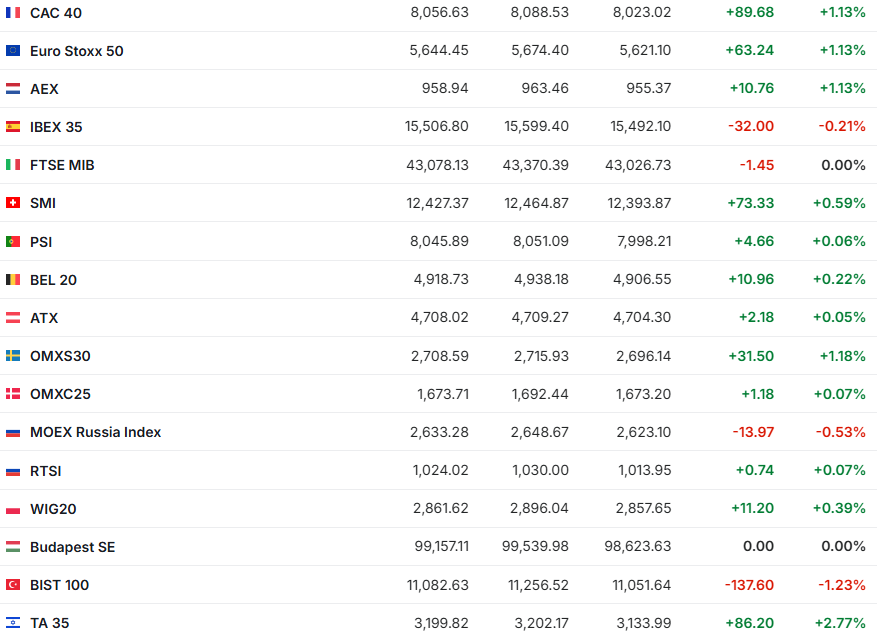
Task: Click the EU flag icon beside Euro Stoxx 50
Action: pyautogui.click(x=13, y=51)
